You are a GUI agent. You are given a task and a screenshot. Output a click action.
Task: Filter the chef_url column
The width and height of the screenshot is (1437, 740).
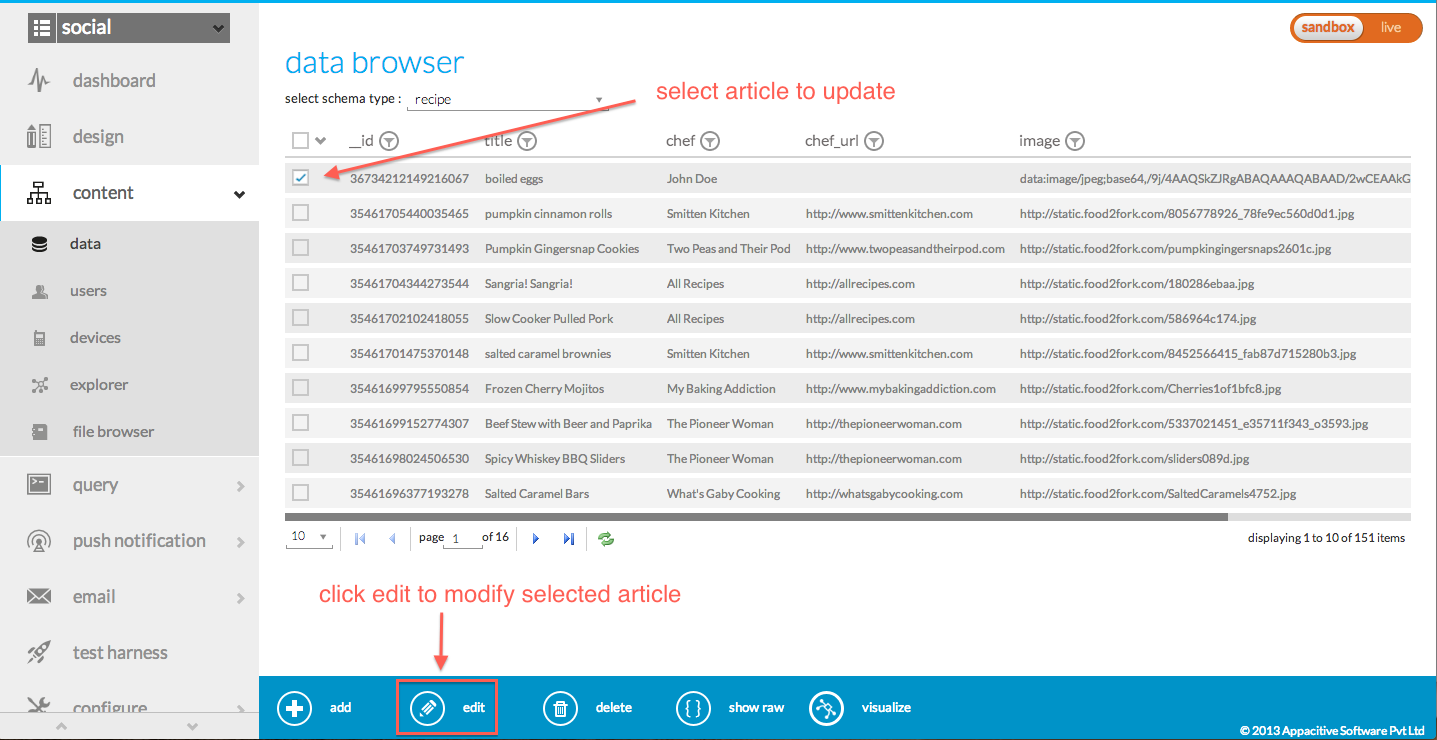(x=874, y=141)
